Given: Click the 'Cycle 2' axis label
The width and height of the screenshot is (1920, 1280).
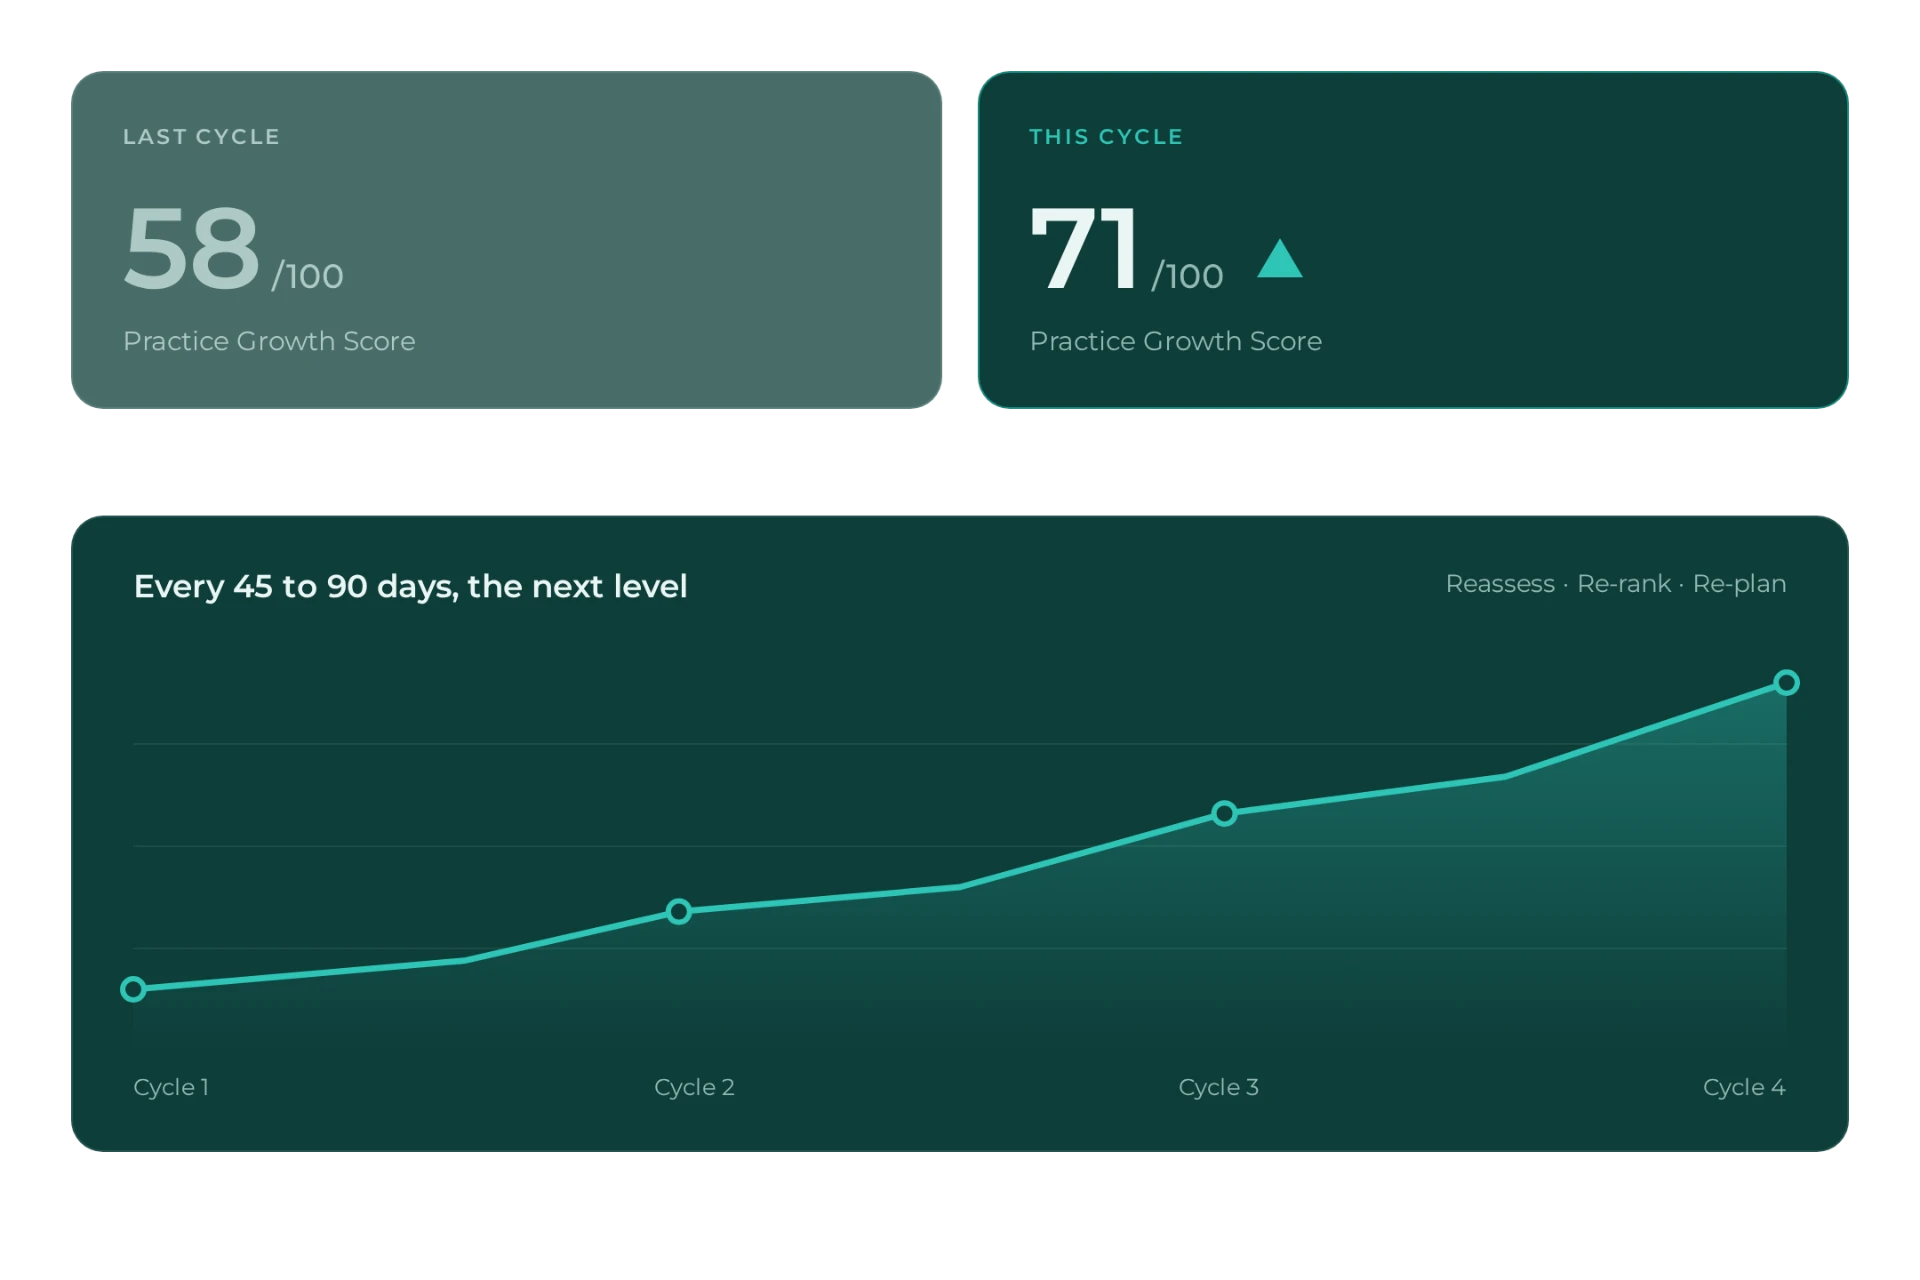Looking at the screenshot, I should (694, 1087).
